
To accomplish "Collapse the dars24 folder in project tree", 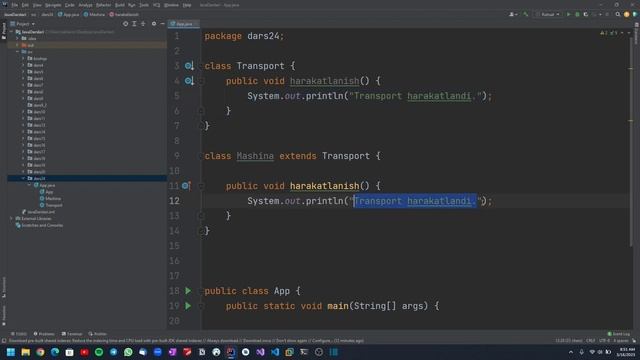I will coord(23,178).
